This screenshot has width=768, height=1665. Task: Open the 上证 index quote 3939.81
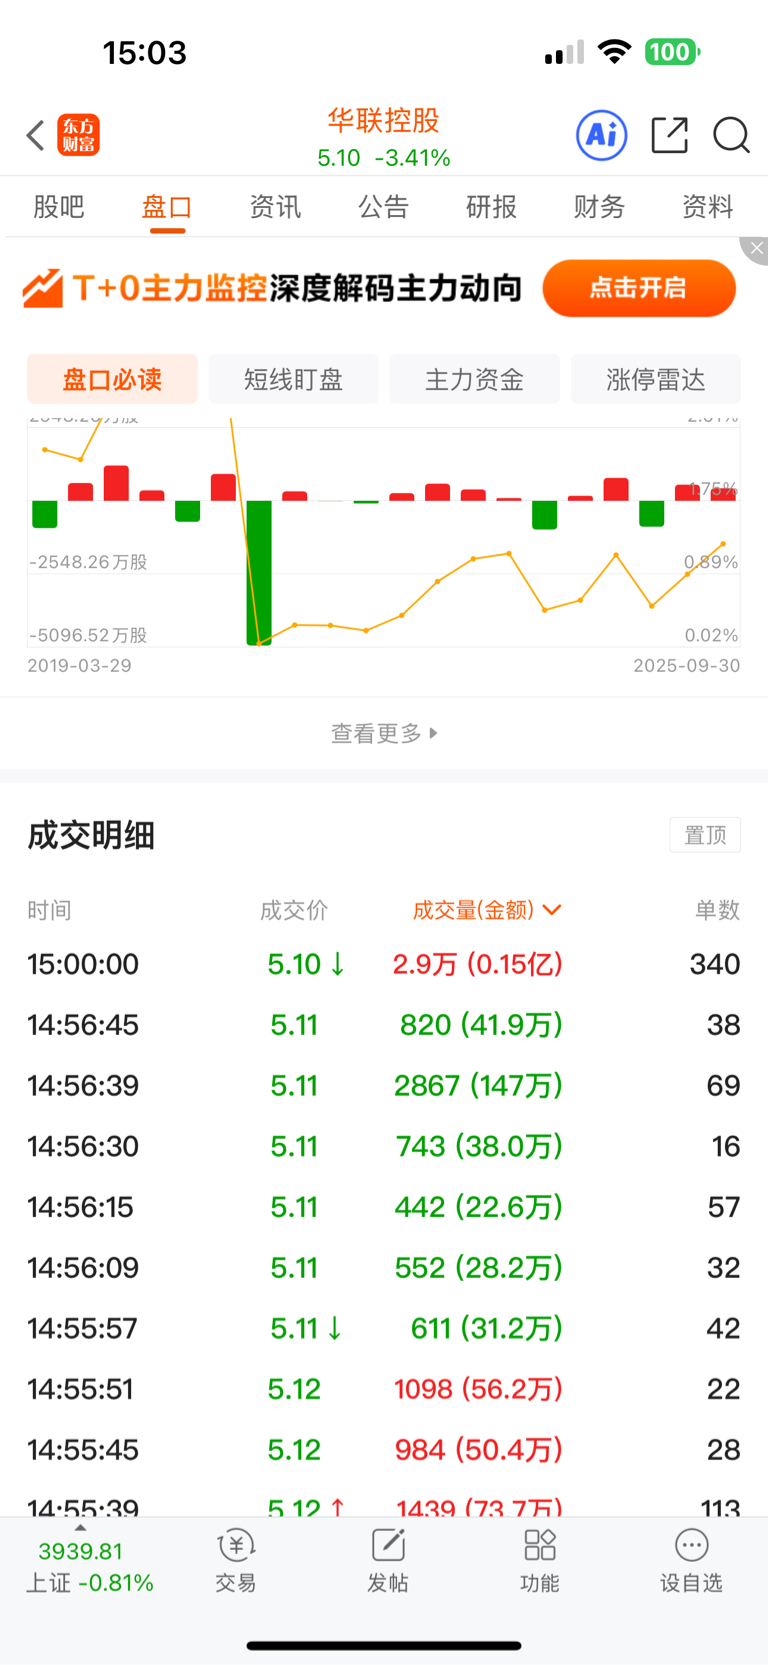(x=89, y=1566)
